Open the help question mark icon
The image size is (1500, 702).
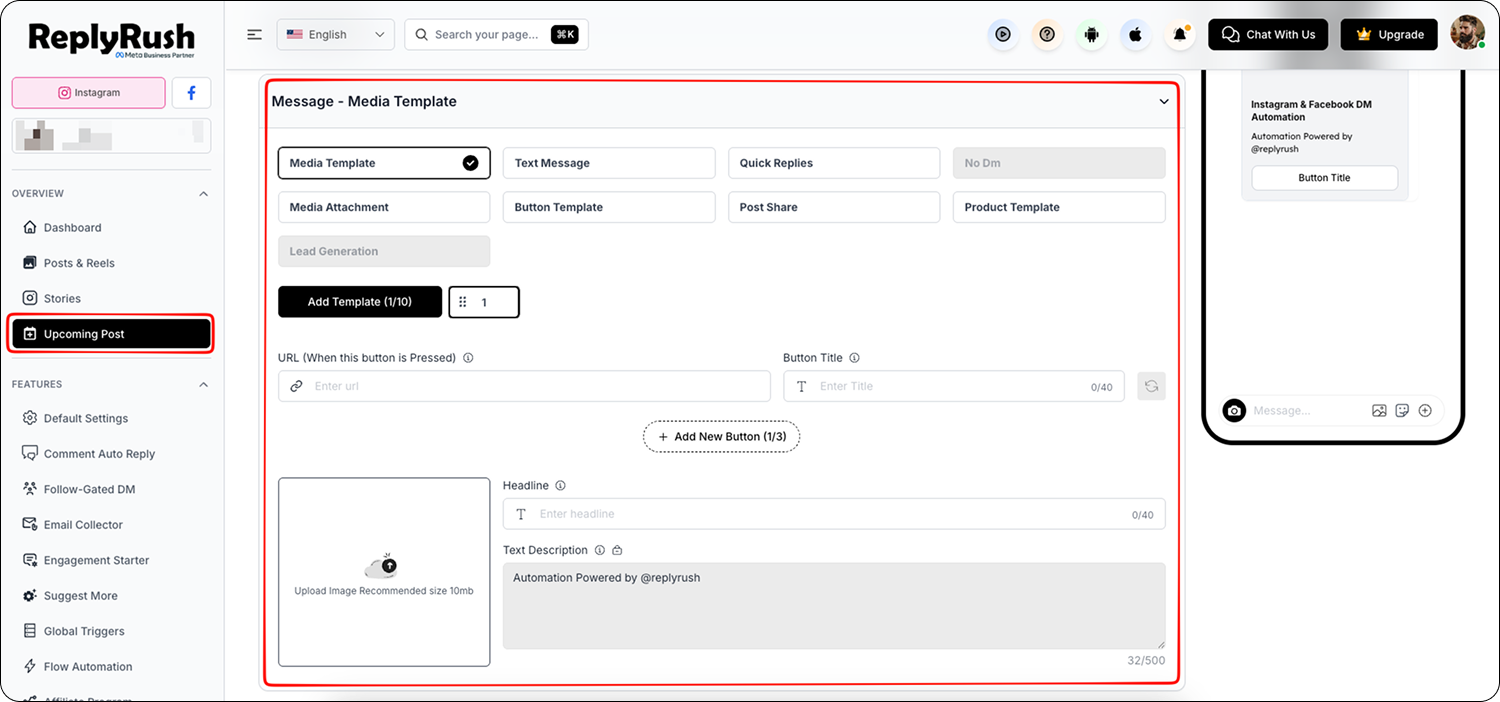pyautogui.click(x=1047, y=34)
